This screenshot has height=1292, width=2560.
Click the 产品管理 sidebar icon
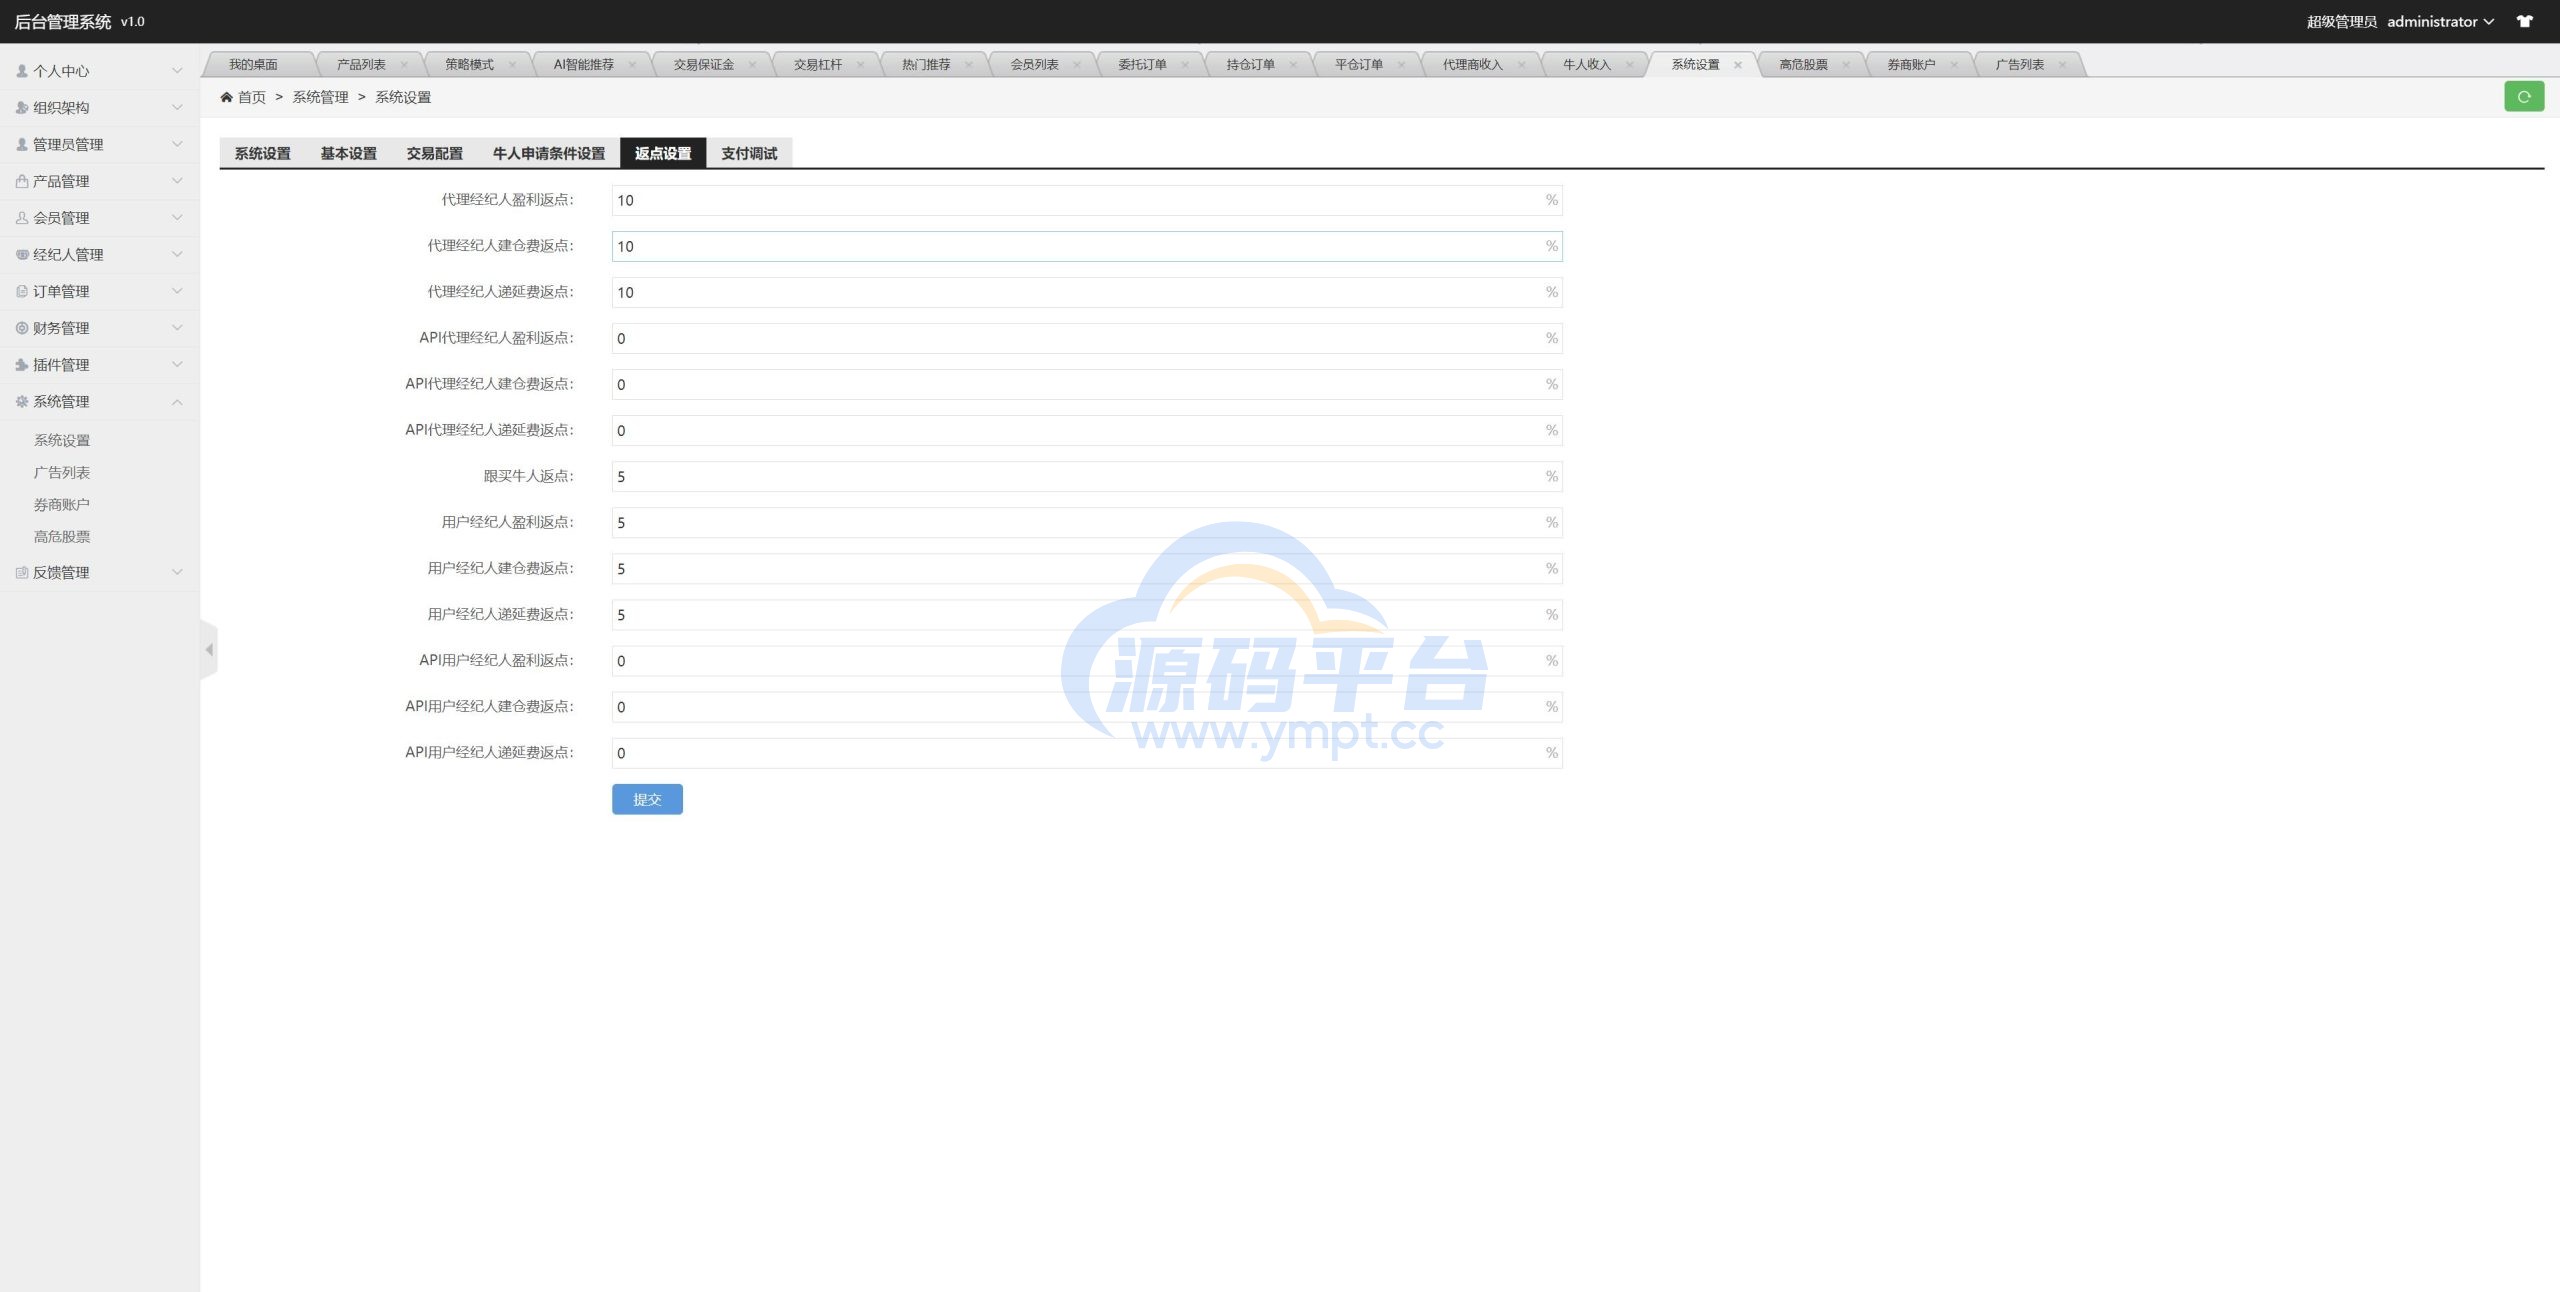22,181
